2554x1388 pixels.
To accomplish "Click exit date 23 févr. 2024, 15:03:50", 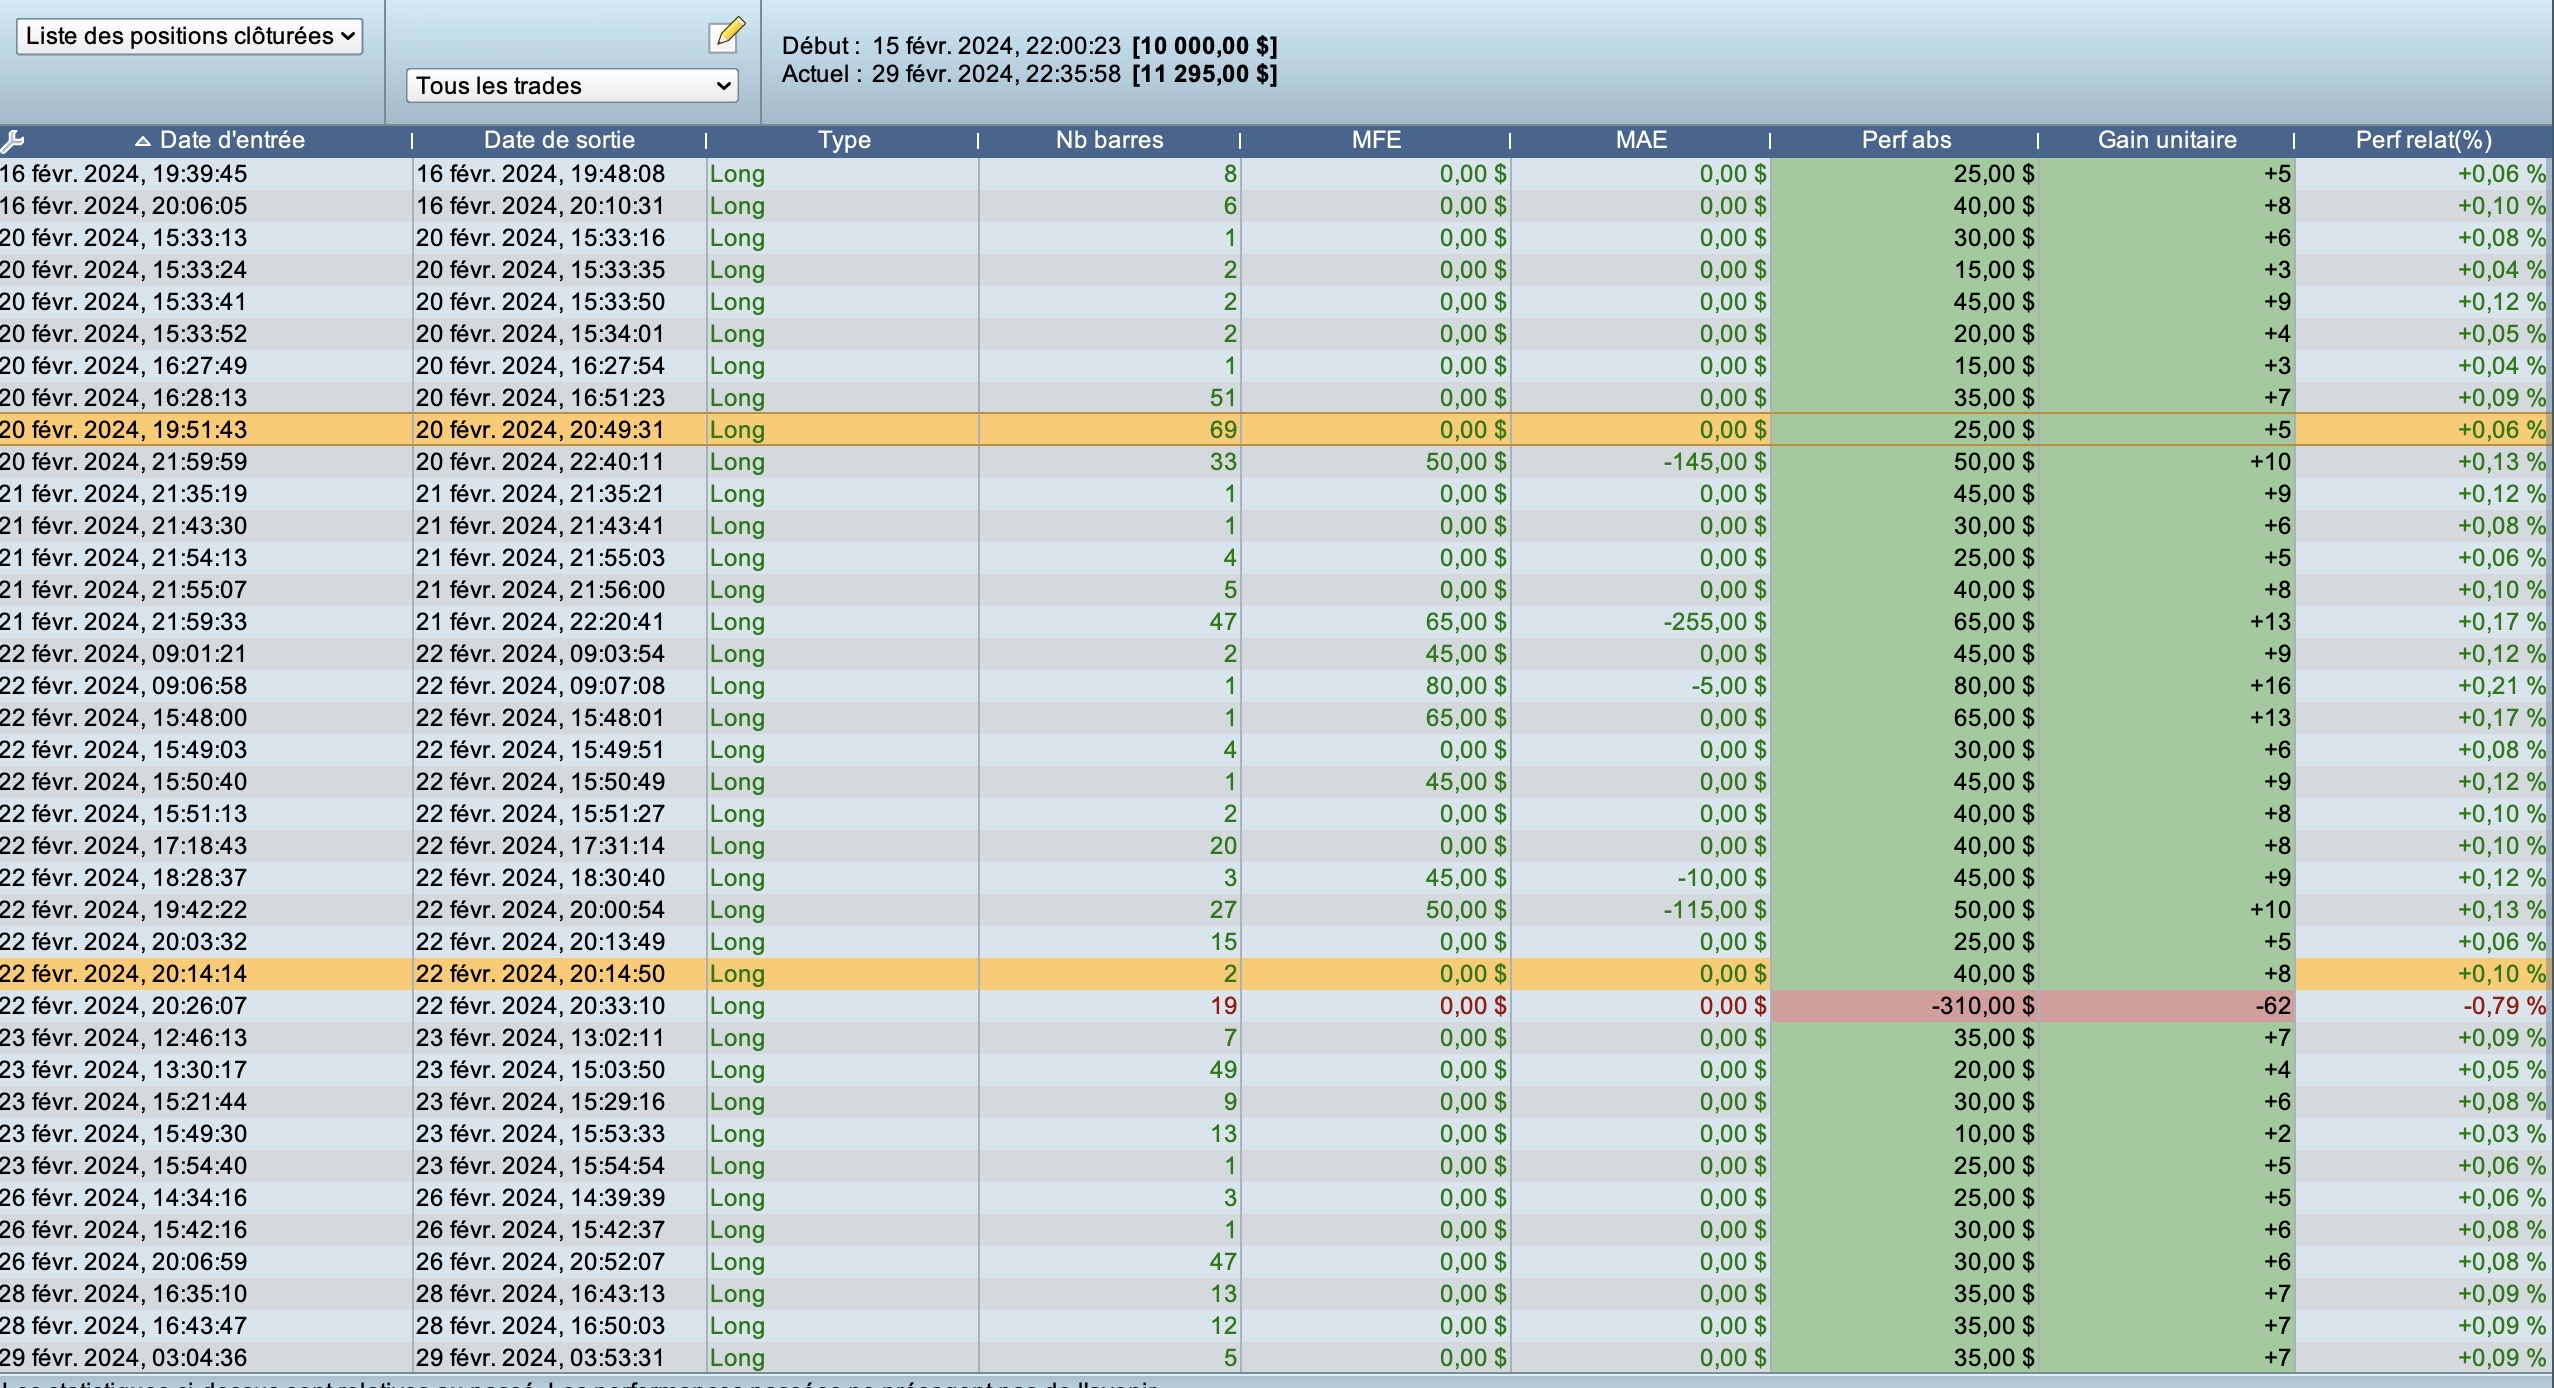I will 540,1070.
